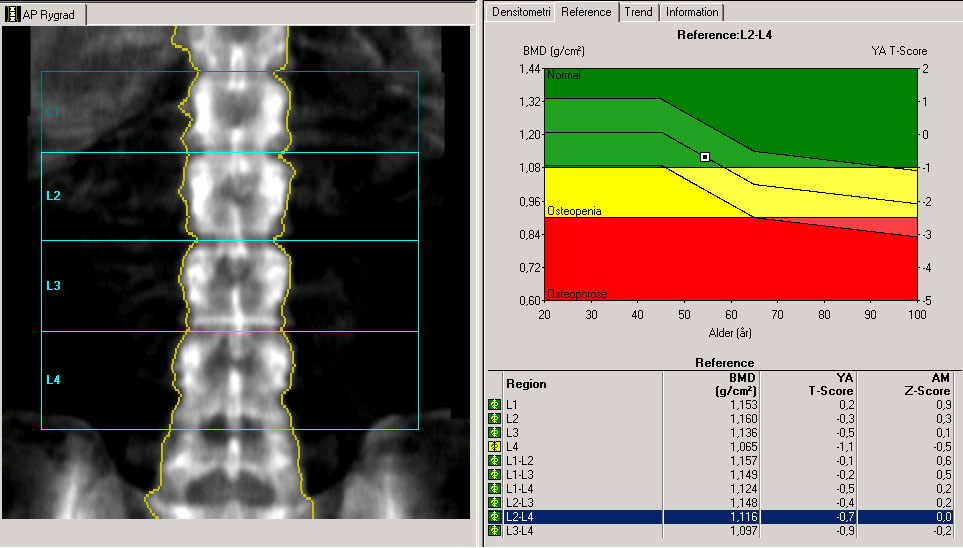
Task: Click the green status icon for L1
Action: (x=494, y=404)
